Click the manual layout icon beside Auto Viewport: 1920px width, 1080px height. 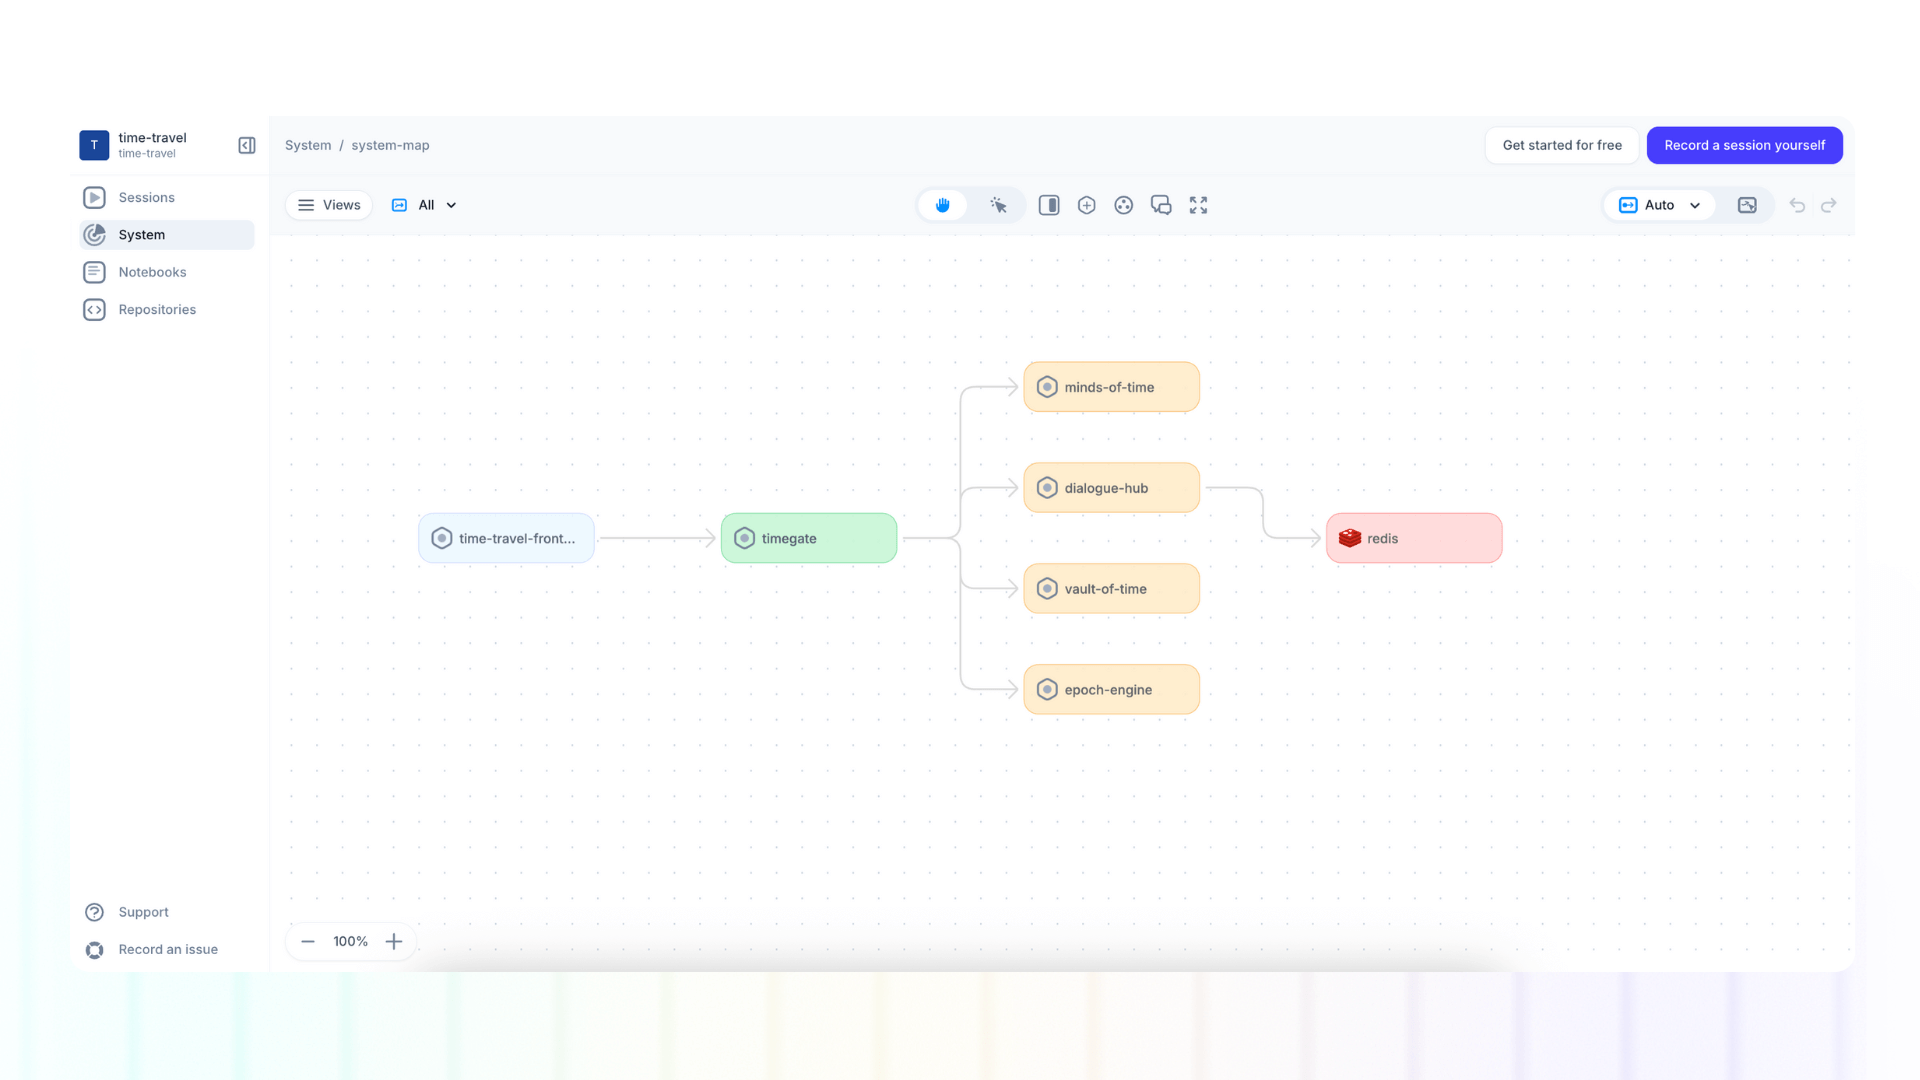tap(1747, 205)
